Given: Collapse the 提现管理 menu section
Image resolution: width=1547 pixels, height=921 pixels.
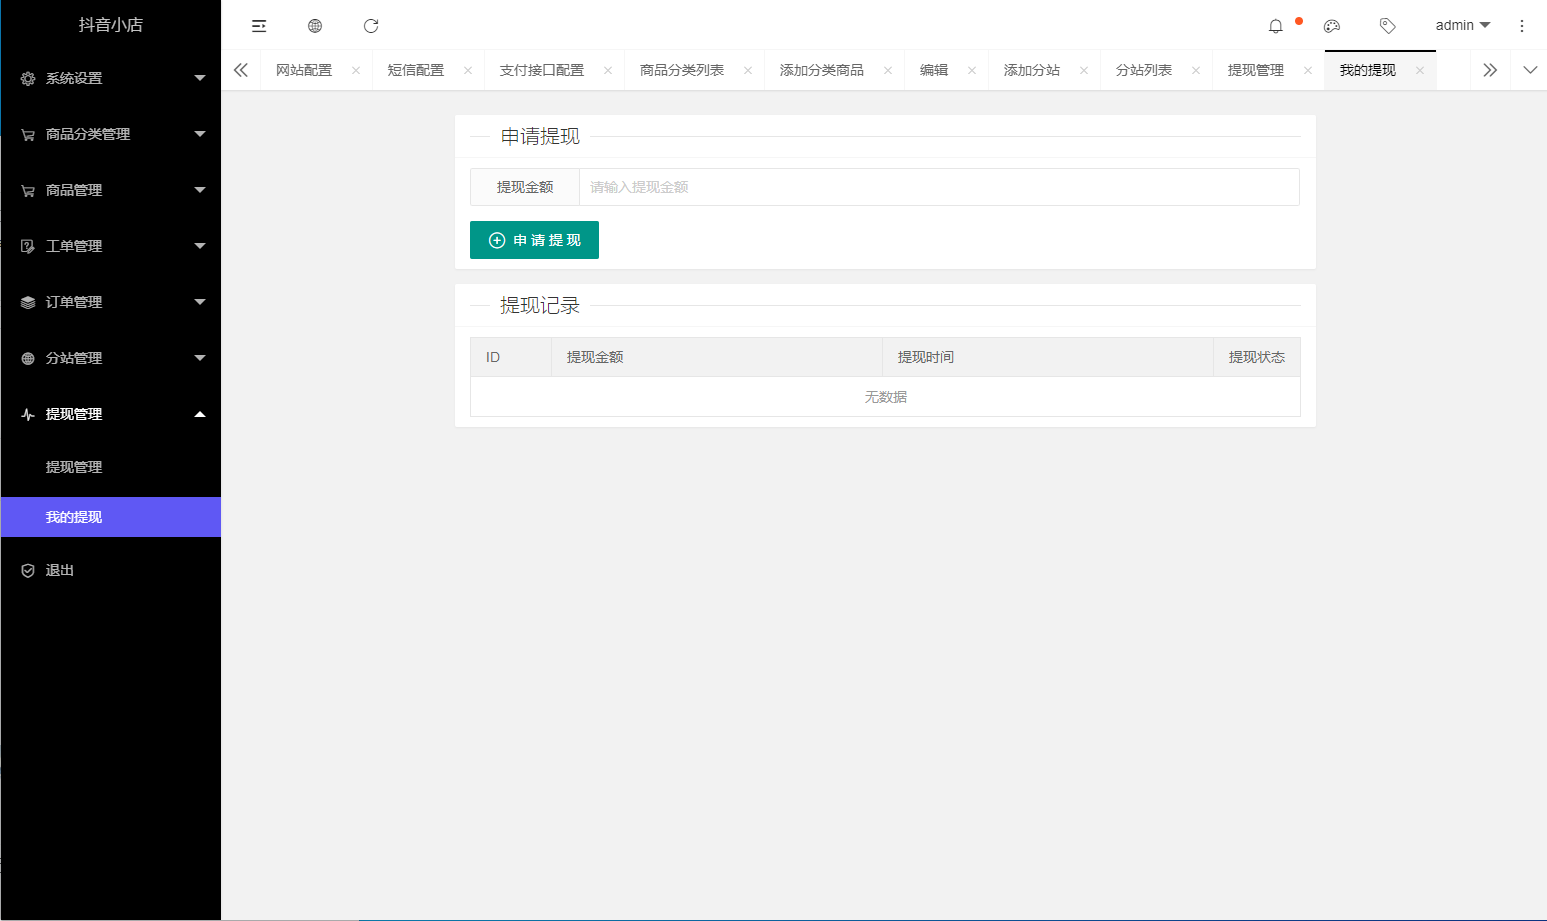Looking at the screenshot, I should pyautogui.click(x=110, y=413).
